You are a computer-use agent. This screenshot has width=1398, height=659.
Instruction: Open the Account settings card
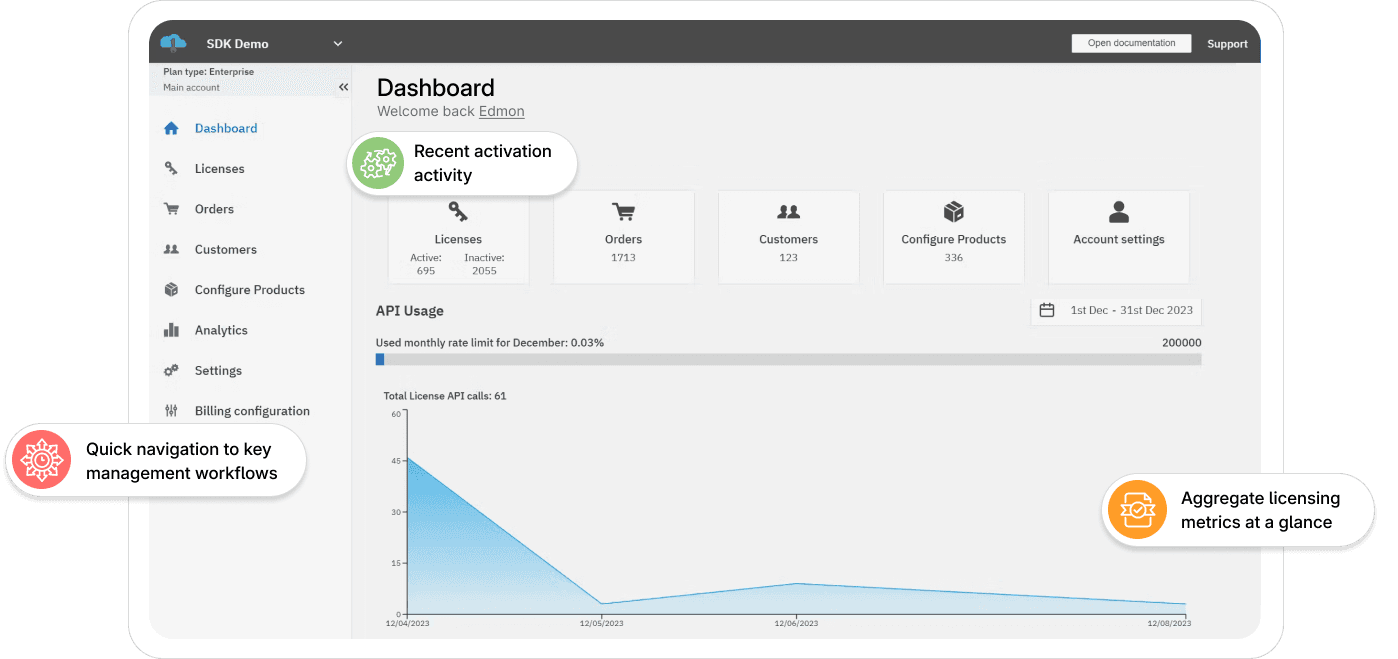click(x=1119, y=237)
